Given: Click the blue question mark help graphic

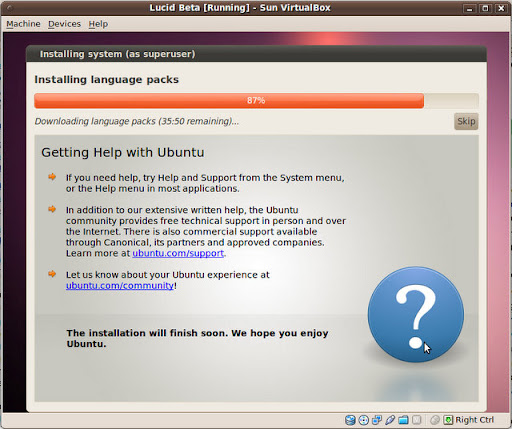Looking at the screenshot, I should [x=416, y=314].
